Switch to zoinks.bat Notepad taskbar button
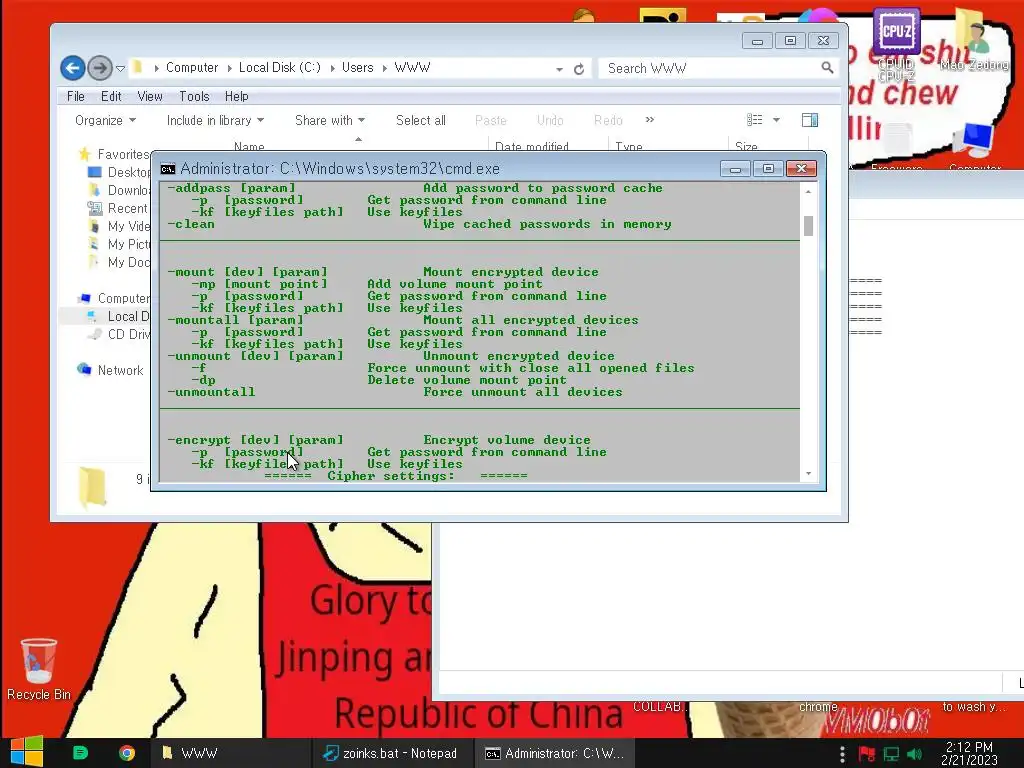 [392, 753]
